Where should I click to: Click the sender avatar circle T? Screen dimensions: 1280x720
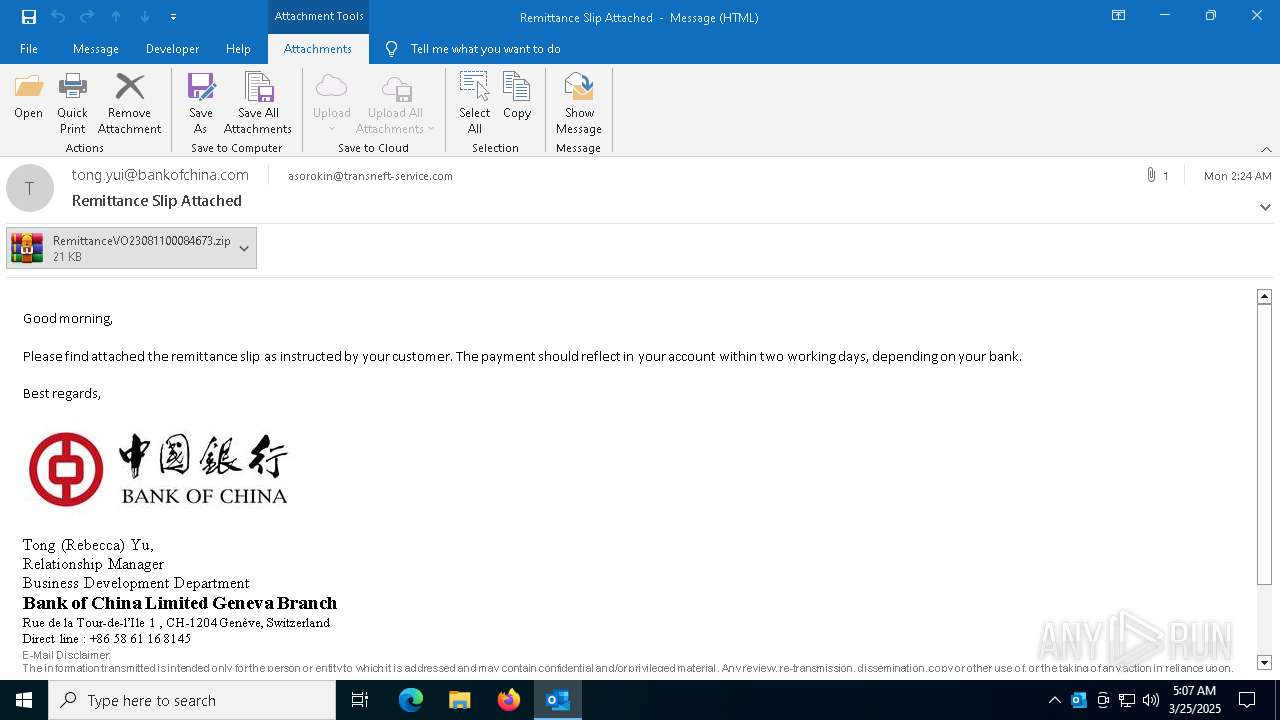tap(30, 188)
